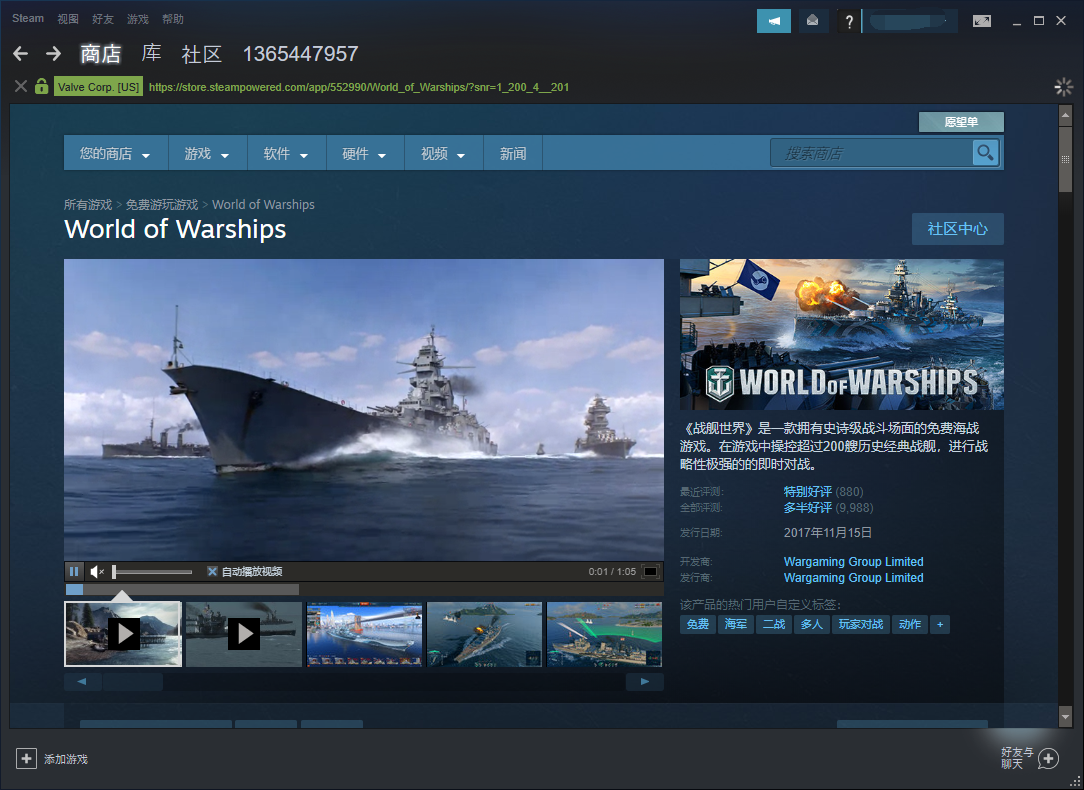Click the store URL address text
Screen dimensions: 1084x790
coord(359,87)
